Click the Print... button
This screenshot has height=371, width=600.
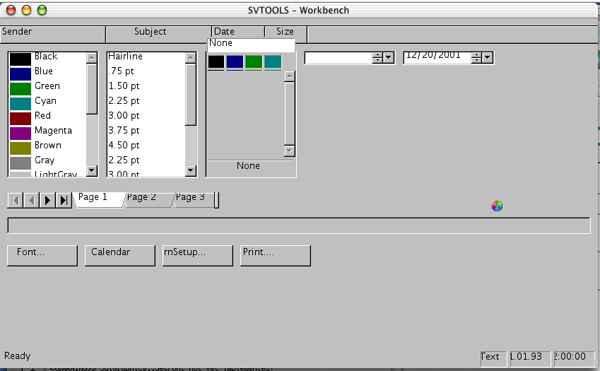click(x=275, y=255)
